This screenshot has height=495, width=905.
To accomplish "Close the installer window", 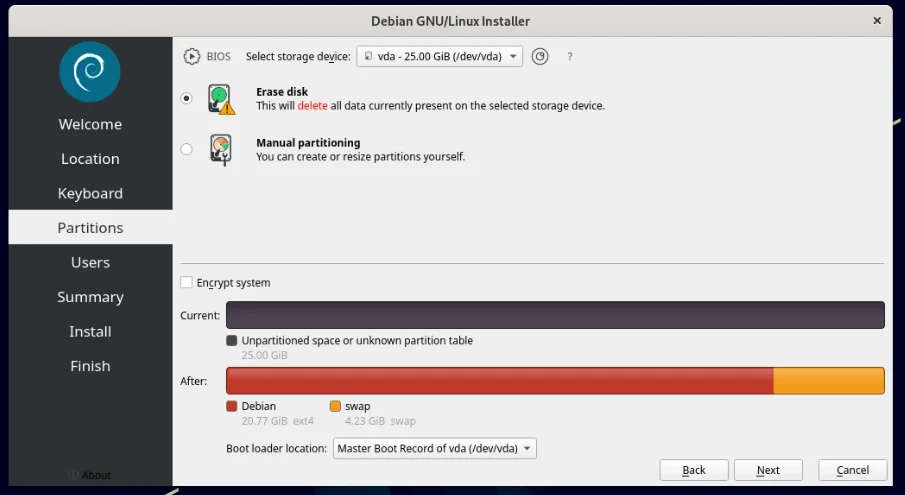I will [877, 20].
